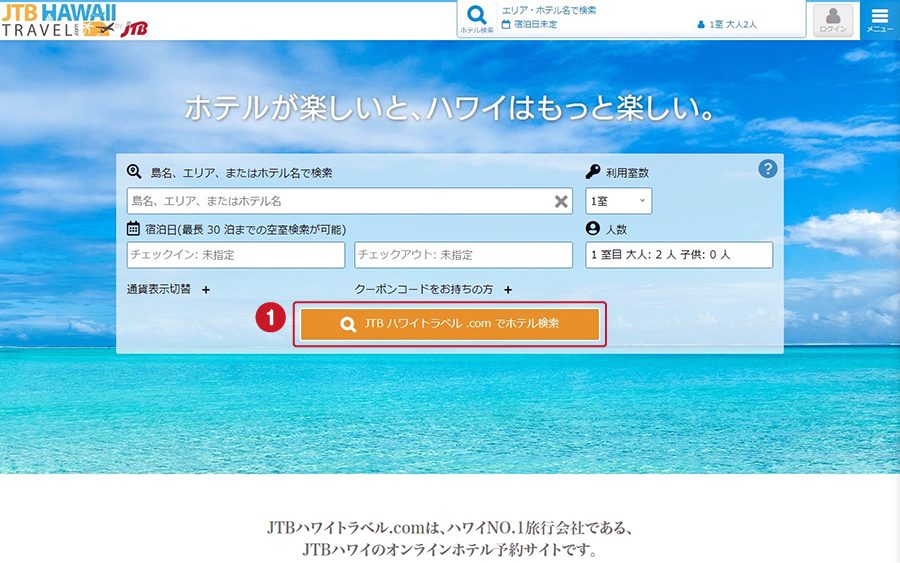Viewport: 900px width, 563px height.
Task: Click the magnifier icon beside the search label
Action: (134, 171)
